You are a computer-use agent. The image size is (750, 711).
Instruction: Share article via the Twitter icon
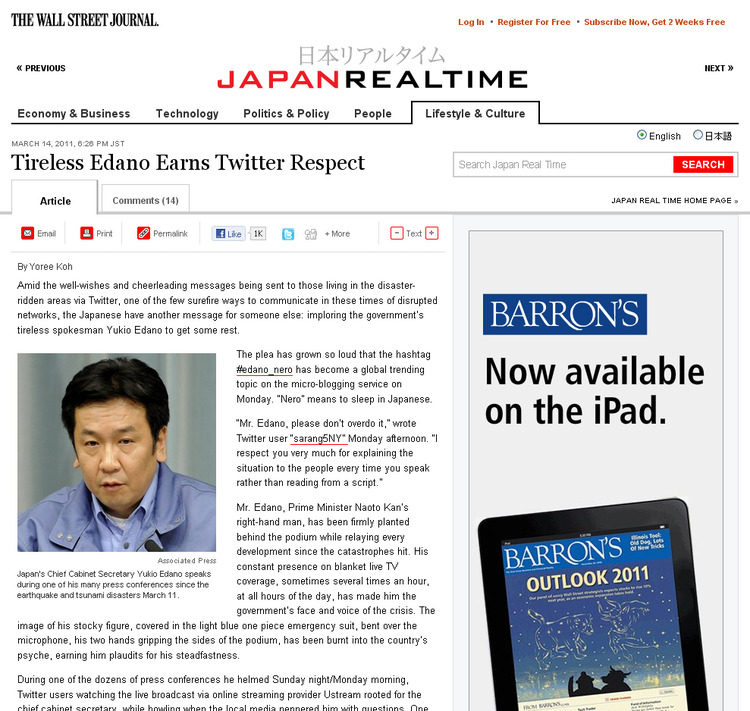click(x=287, y=233)
